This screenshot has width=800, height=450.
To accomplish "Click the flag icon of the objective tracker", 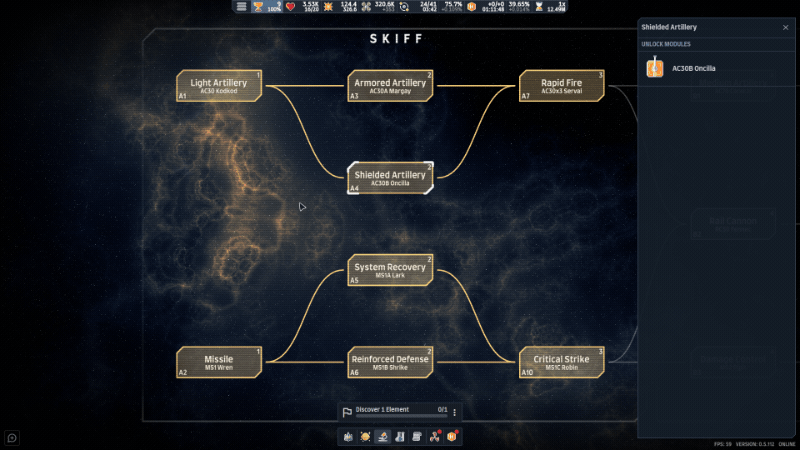I will [x=347, y=412].
